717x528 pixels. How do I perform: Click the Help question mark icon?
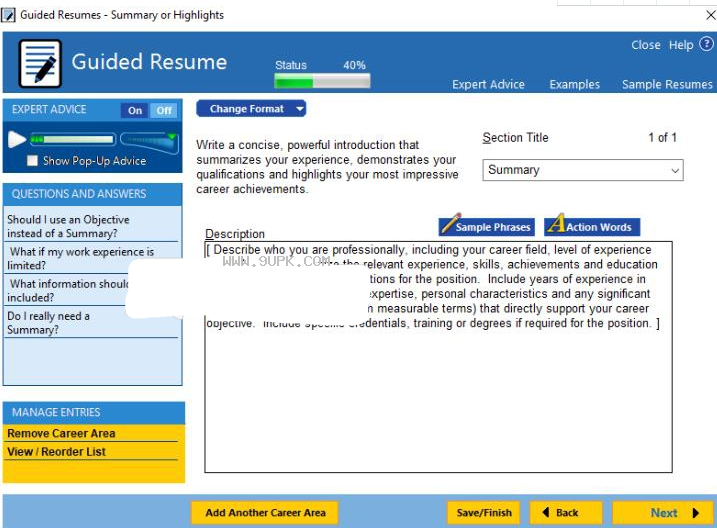point(706,44)
